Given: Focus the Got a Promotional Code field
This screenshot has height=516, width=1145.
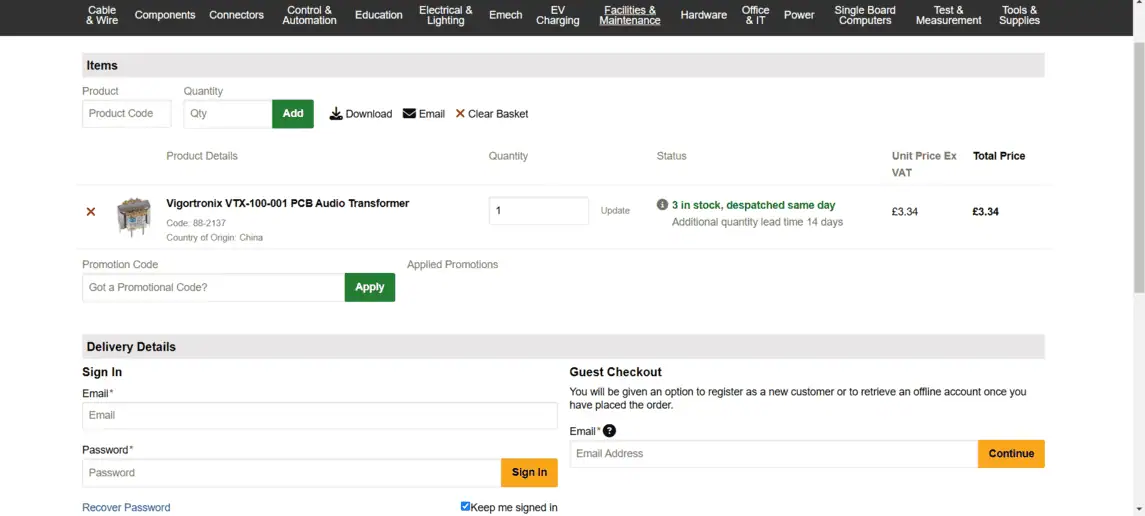Looking at the screenshot, I should (213, 288).
